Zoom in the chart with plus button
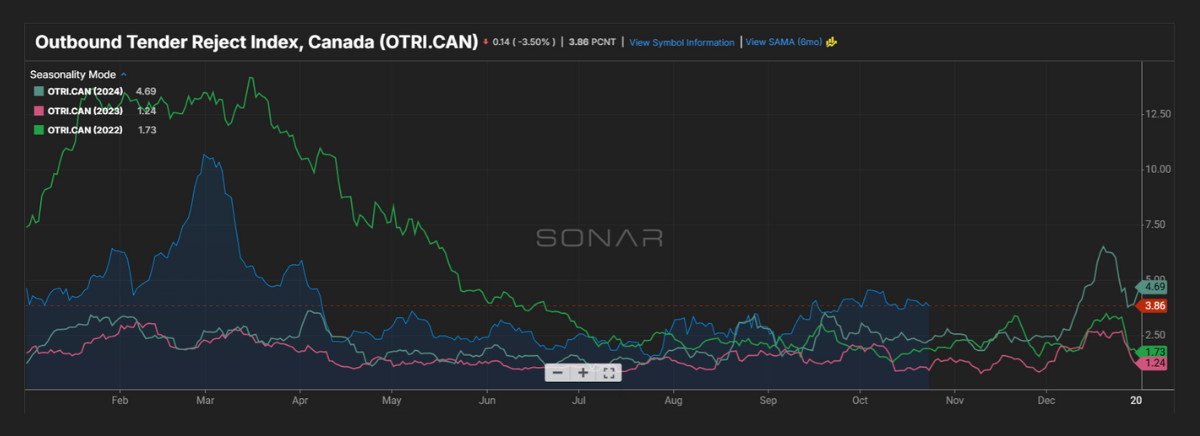The width and height of the screenshot is (1200, 436). 583,373
